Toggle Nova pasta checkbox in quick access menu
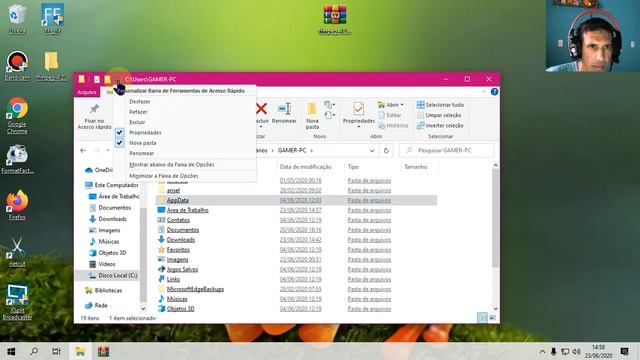The width and height of the screenshot is (640, 360). point(119,143)
